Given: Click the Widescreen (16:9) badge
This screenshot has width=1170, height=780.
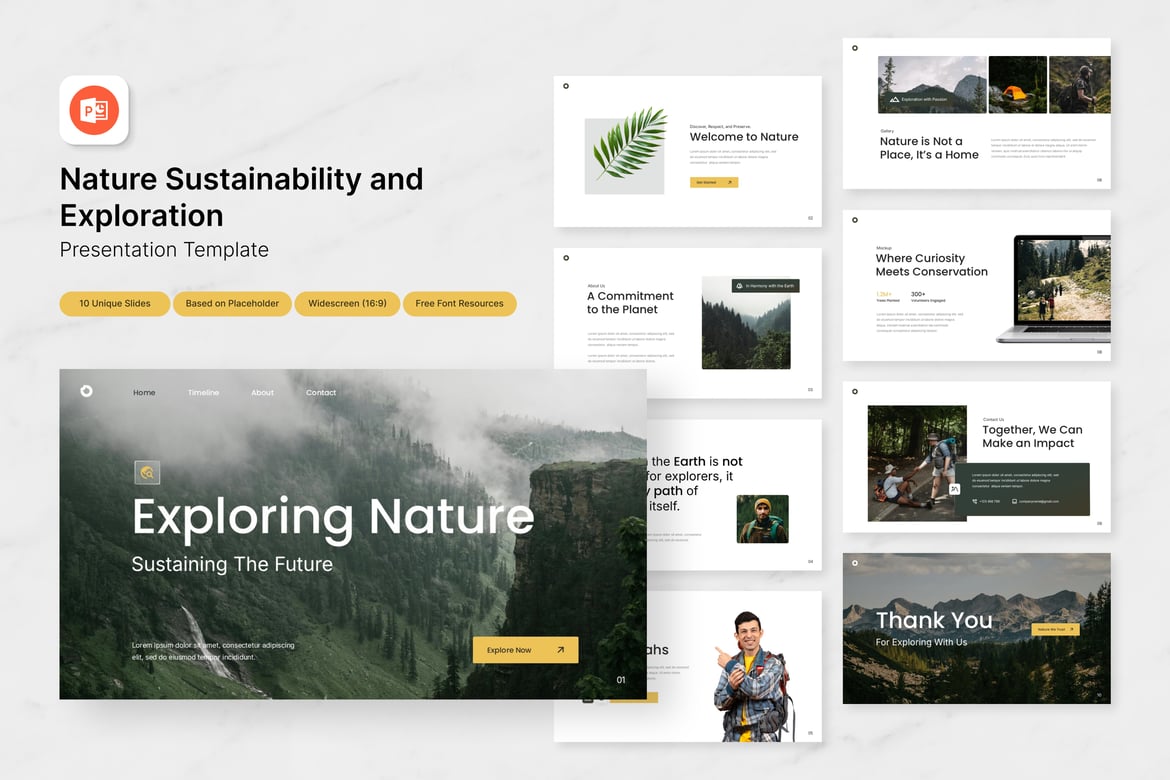Looking at the screenshot, I should tap(347, 304).
